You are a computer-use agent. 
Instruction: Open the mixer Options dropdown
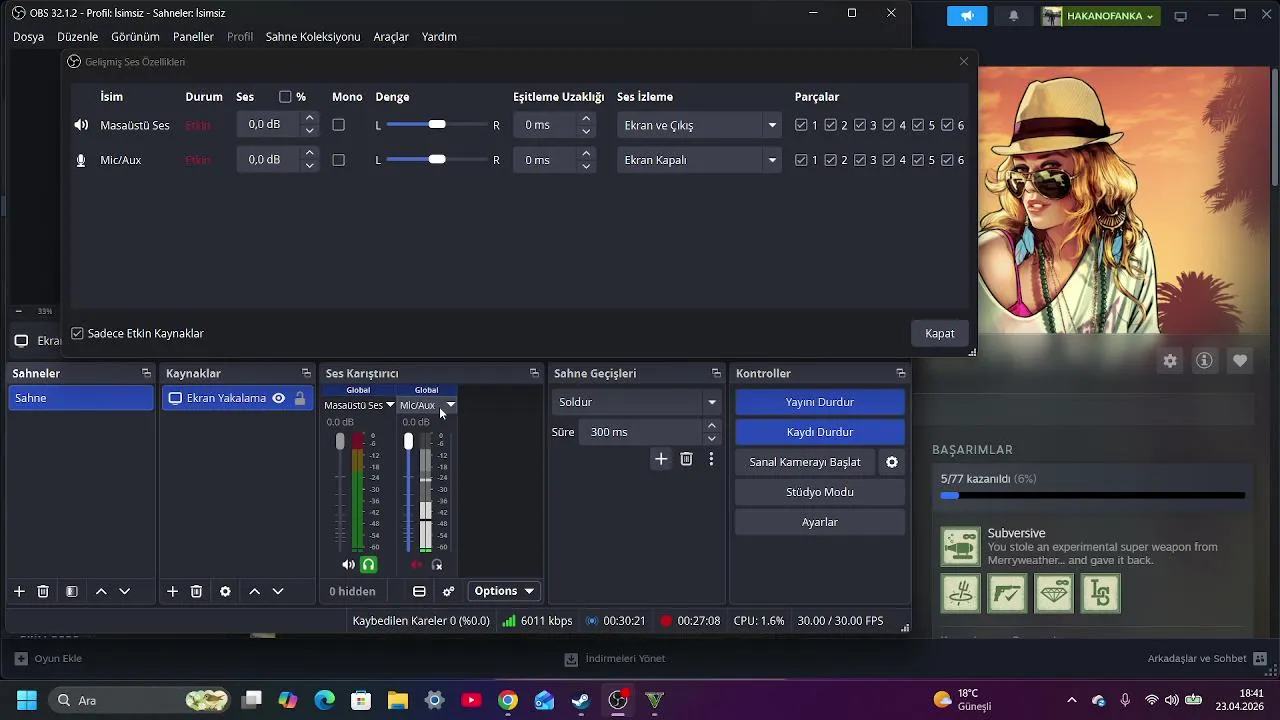[x=504, y=591]
